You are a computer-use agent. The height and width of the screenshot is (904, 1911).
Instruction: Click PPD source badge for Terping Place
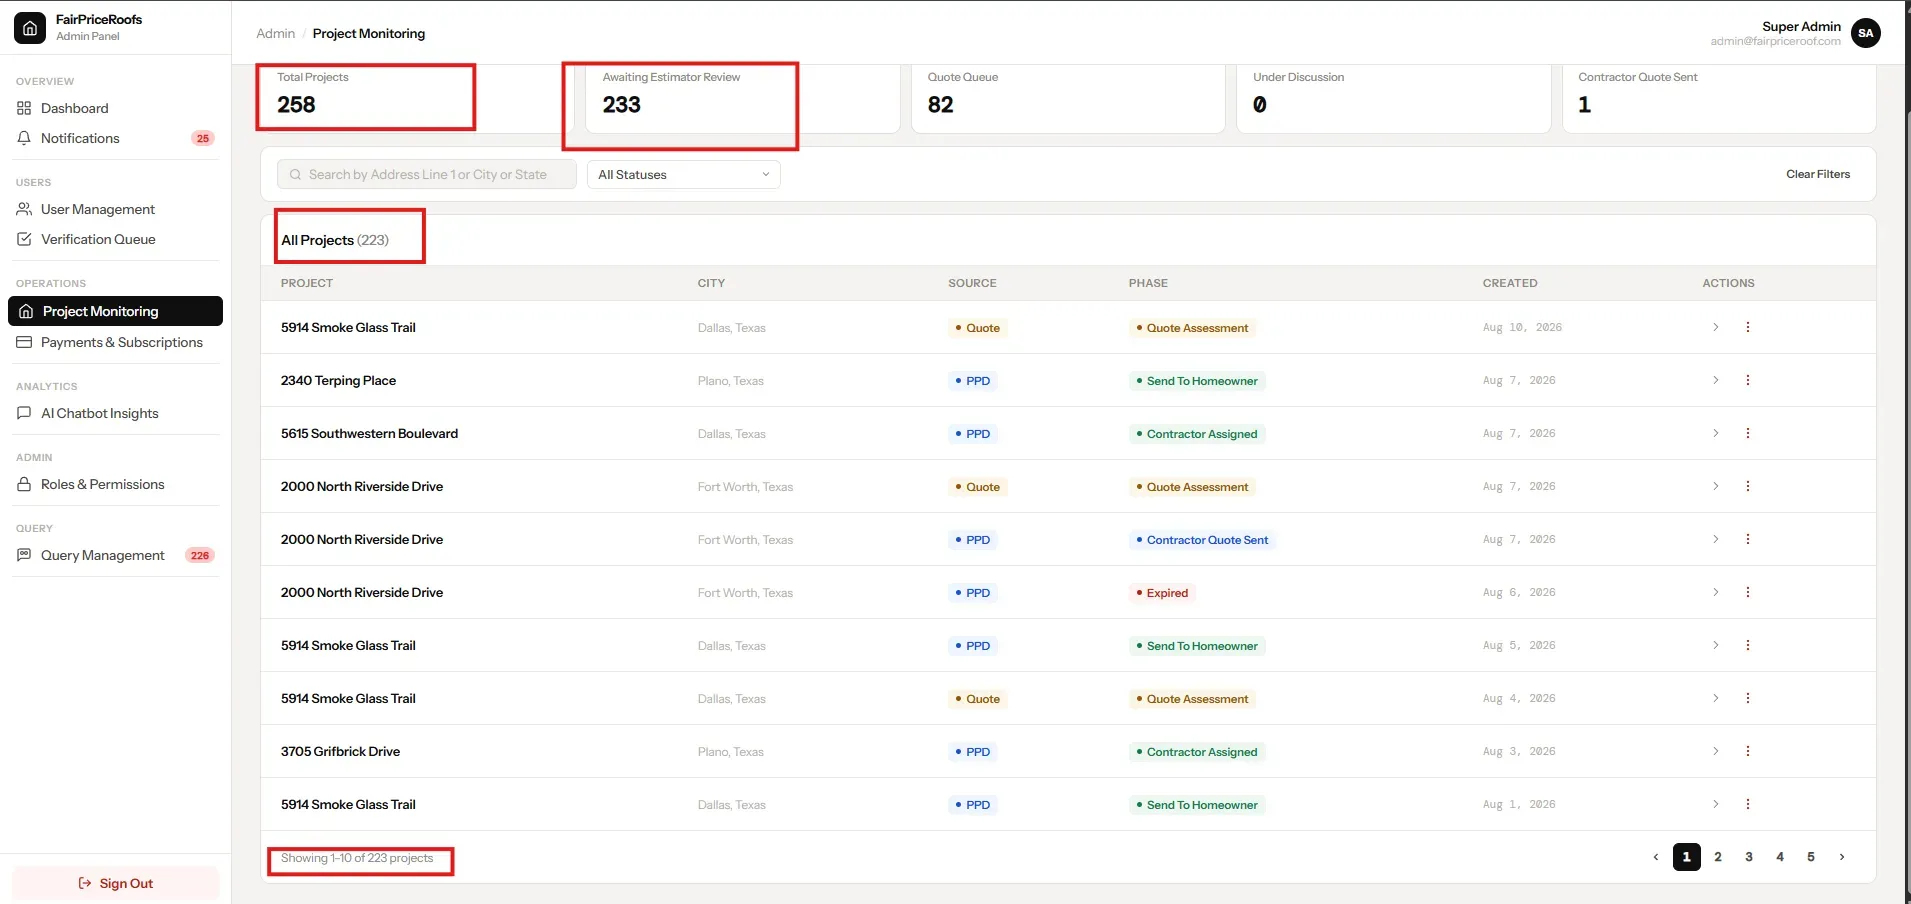(x=972, y=381)
